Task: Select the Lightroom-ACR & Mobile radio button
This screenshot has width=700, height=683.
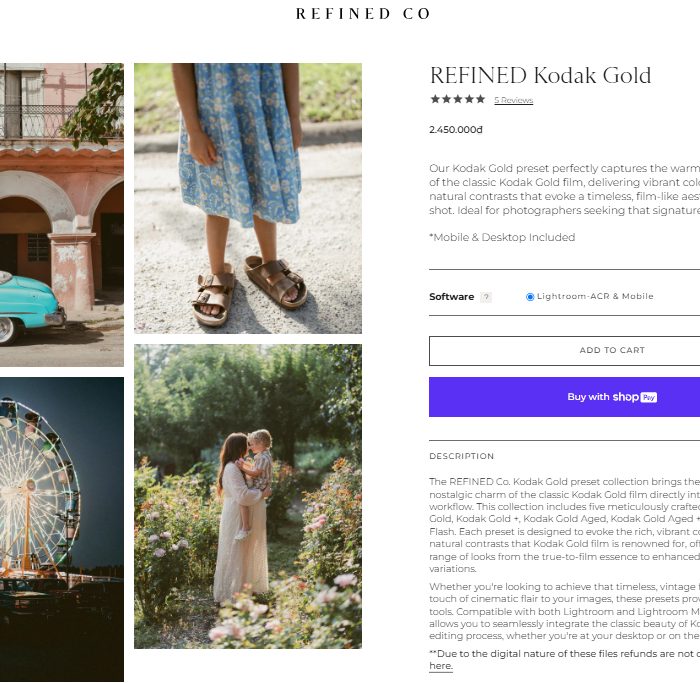Action: pyautogui.click(x=530, y=297)
